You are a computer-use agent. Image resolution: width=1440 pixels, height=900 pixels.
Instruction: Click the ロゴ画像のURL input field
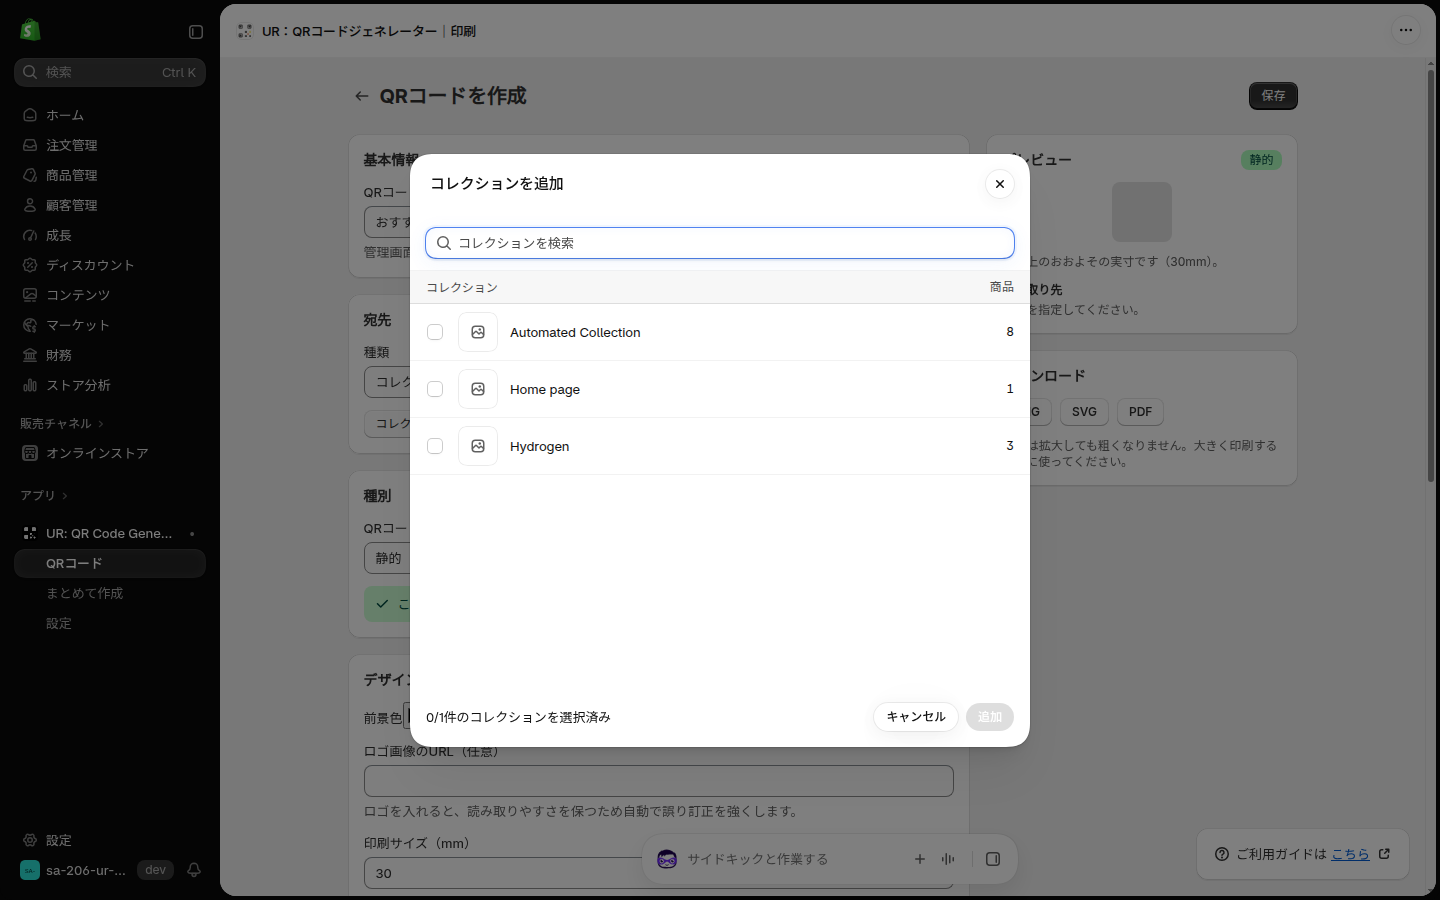pos(659,781)
